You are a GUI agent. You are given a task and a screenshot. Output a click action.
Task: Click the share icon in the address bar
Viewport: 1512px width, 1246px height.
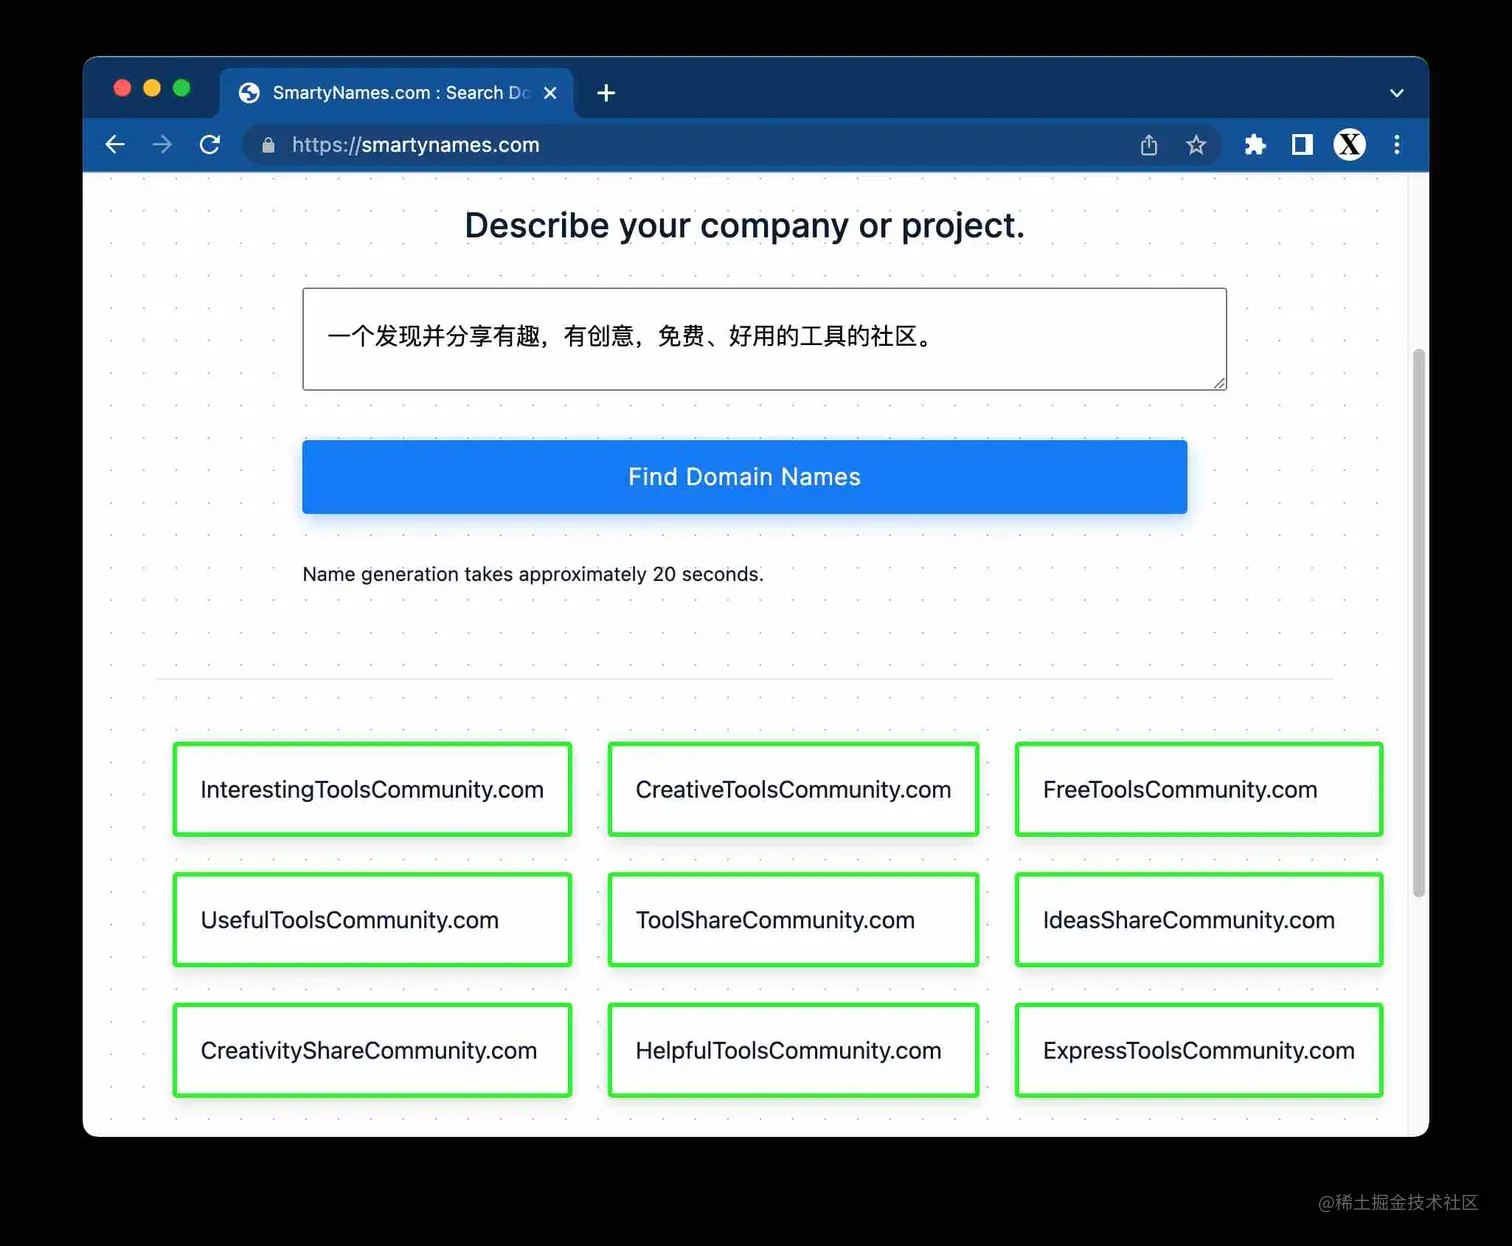(1148, 145)
